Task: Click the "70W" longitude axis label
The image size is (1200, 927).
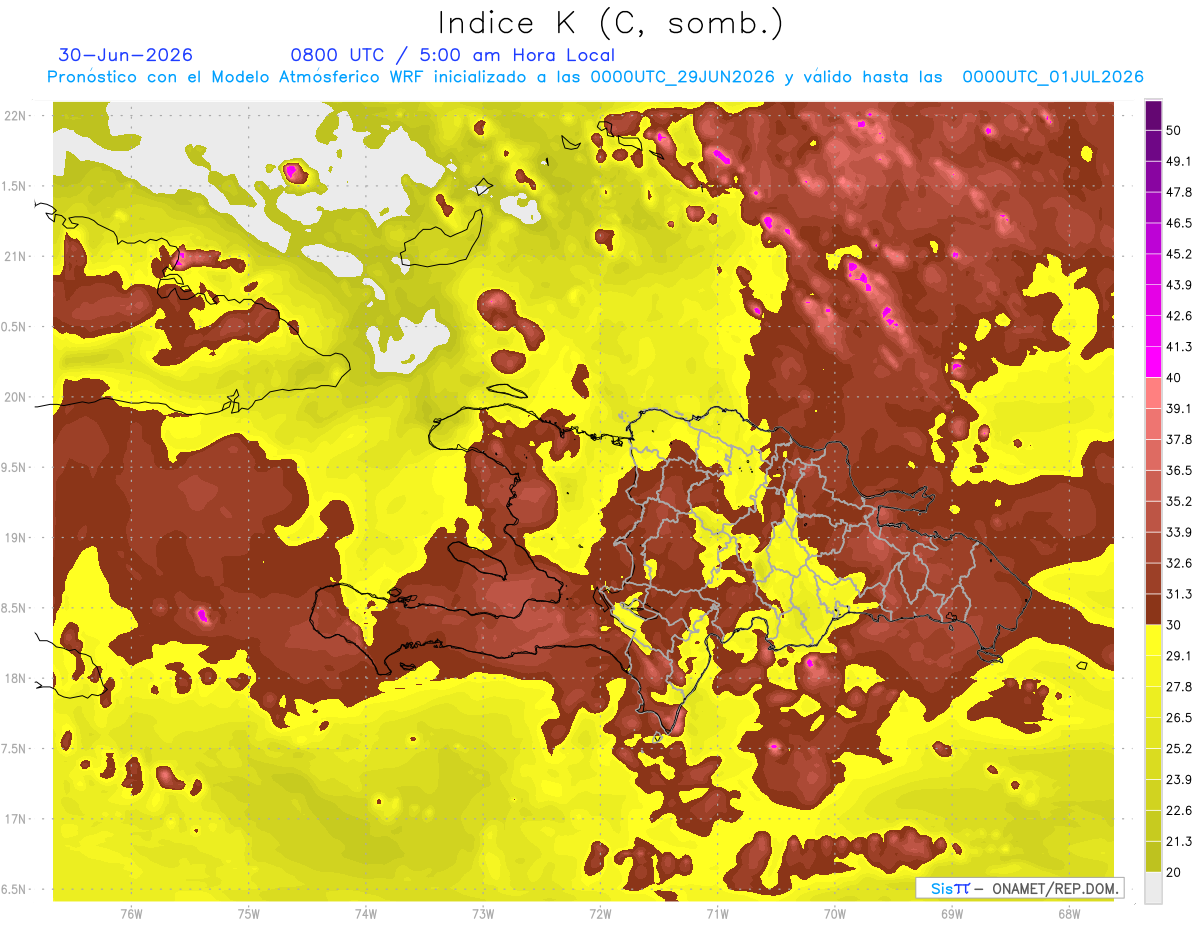Action: pos(835,914)
